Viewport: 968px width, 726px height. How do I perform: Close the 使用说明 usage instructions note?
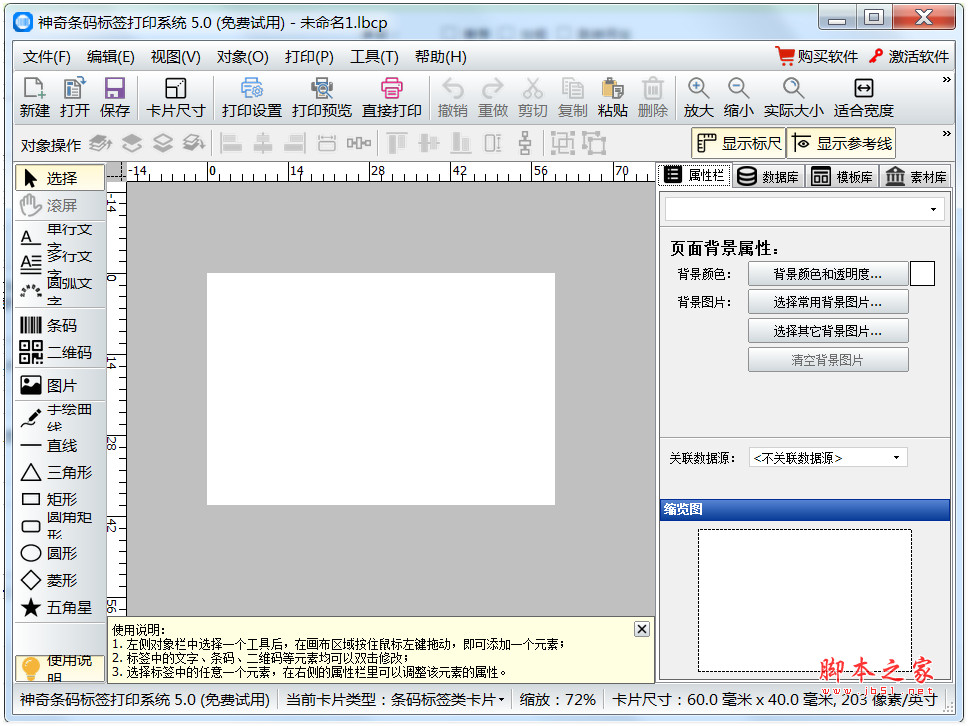[x=641, y=628]
